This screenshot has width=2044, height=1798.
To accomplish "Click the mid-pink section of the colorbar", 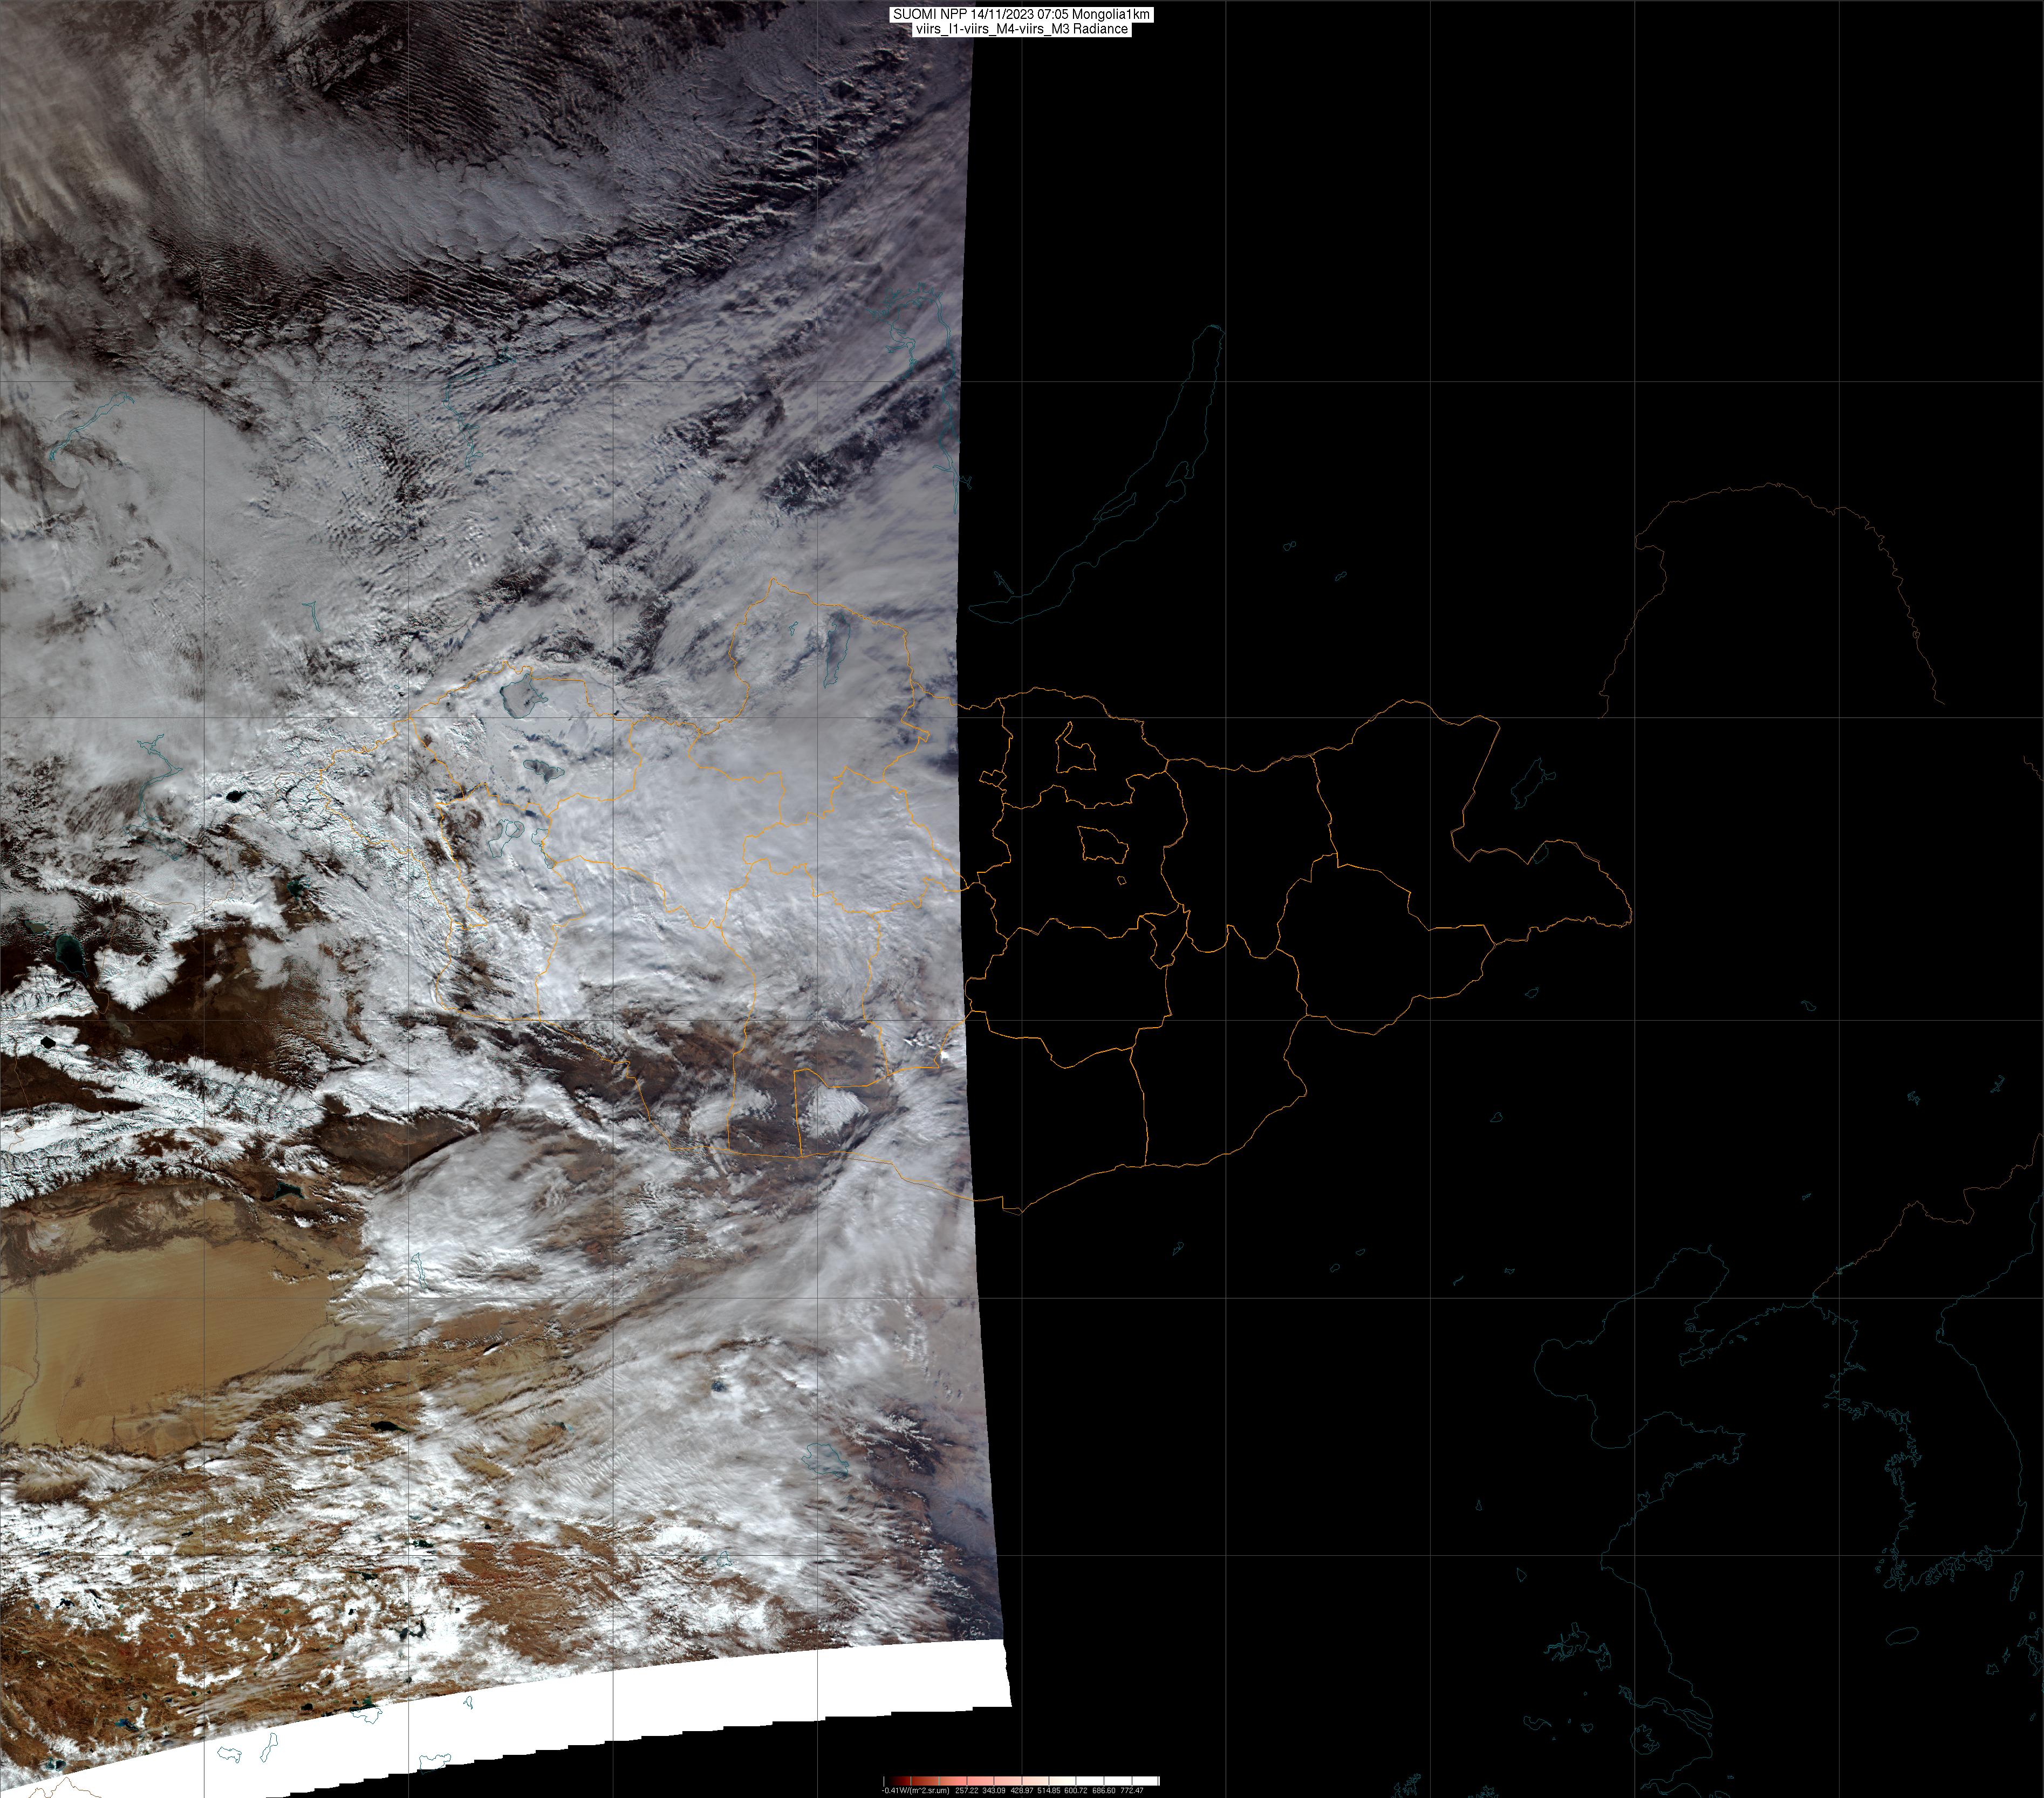I will 982,1781.
